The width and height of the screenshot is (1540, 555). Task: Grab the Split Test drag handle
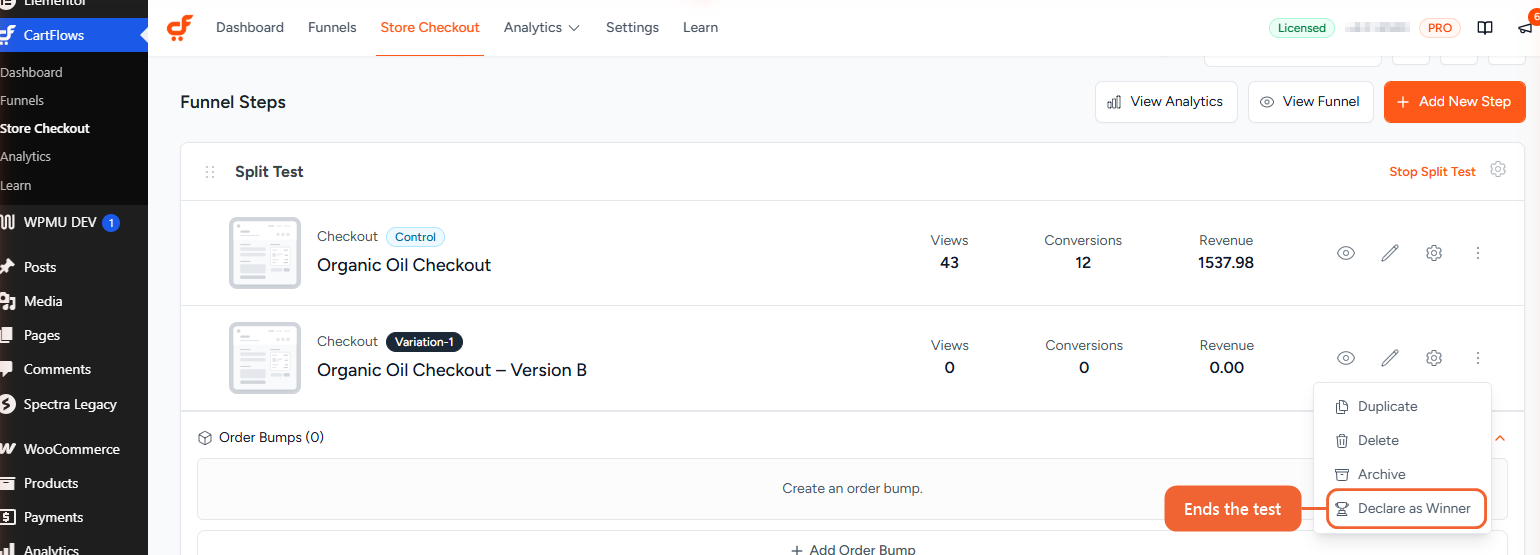click(x=210, y=172)
